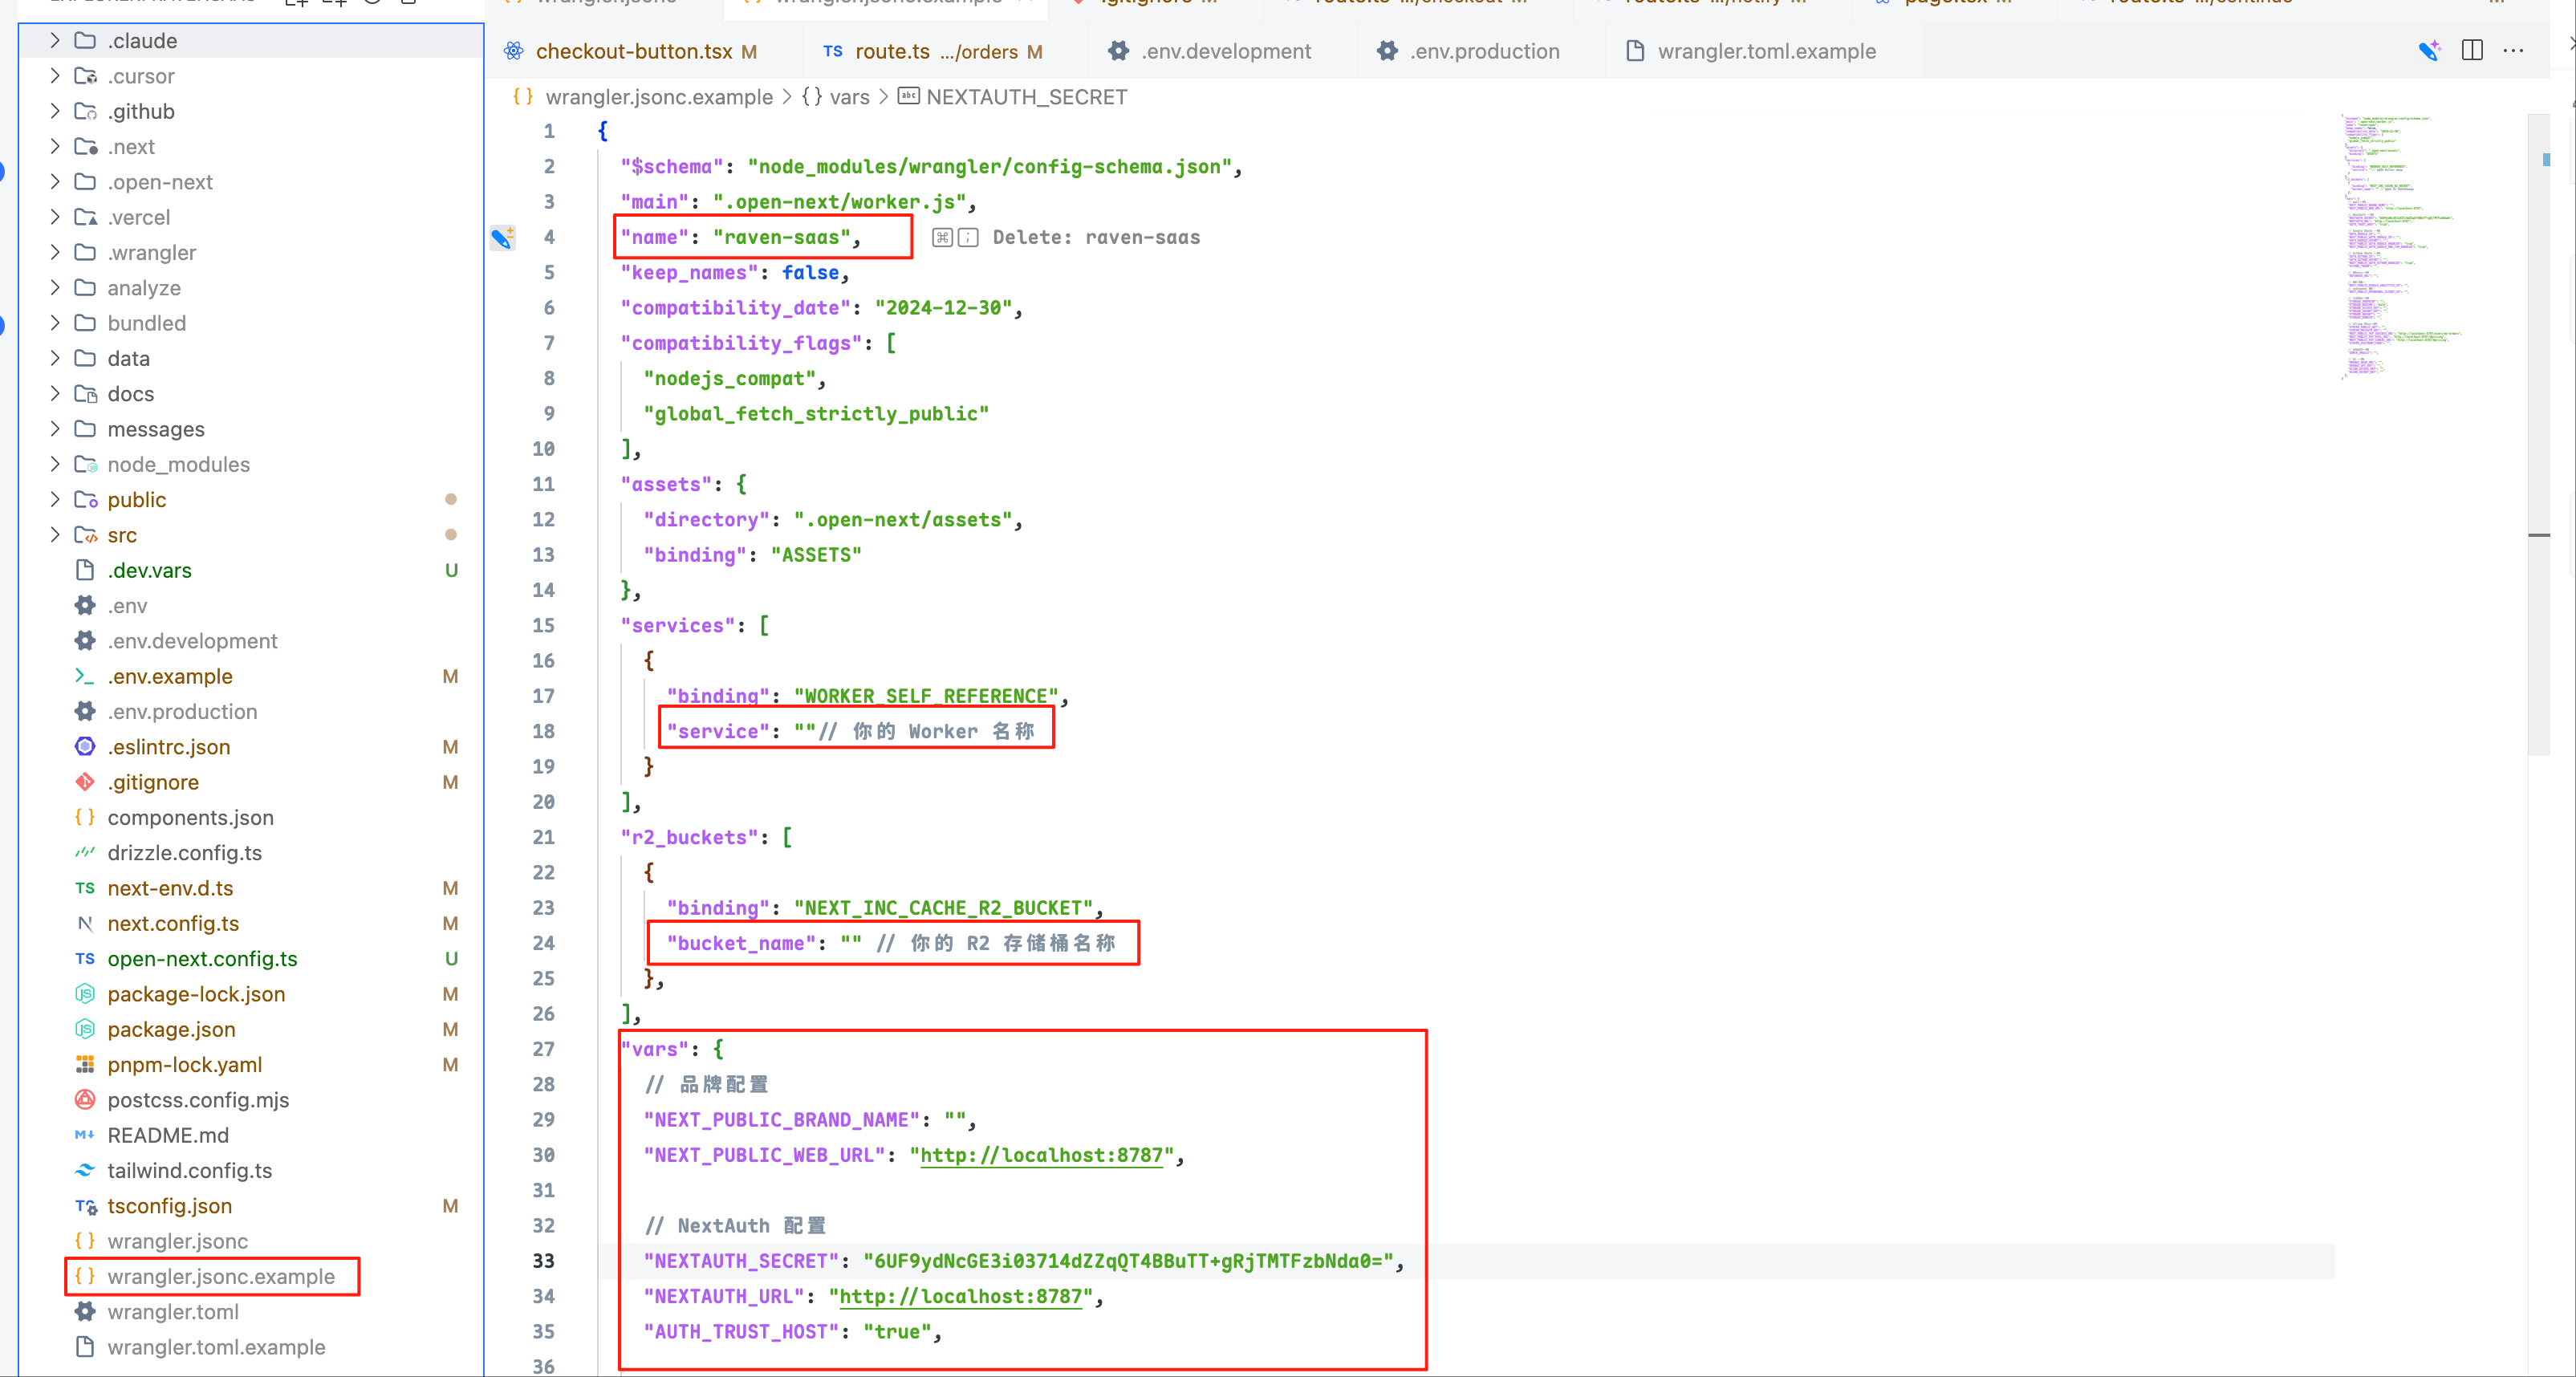Click the vars breadcrumb segment
This screenshot has width=2576, height=1377.
pyautogui.click(x=849, y=97)
